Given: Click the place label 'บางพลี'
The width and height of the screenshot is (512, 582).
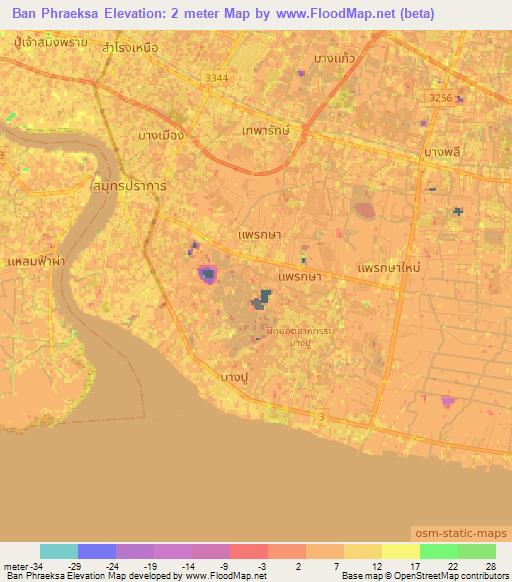Looking at the screenshot, I should [443, 151].
